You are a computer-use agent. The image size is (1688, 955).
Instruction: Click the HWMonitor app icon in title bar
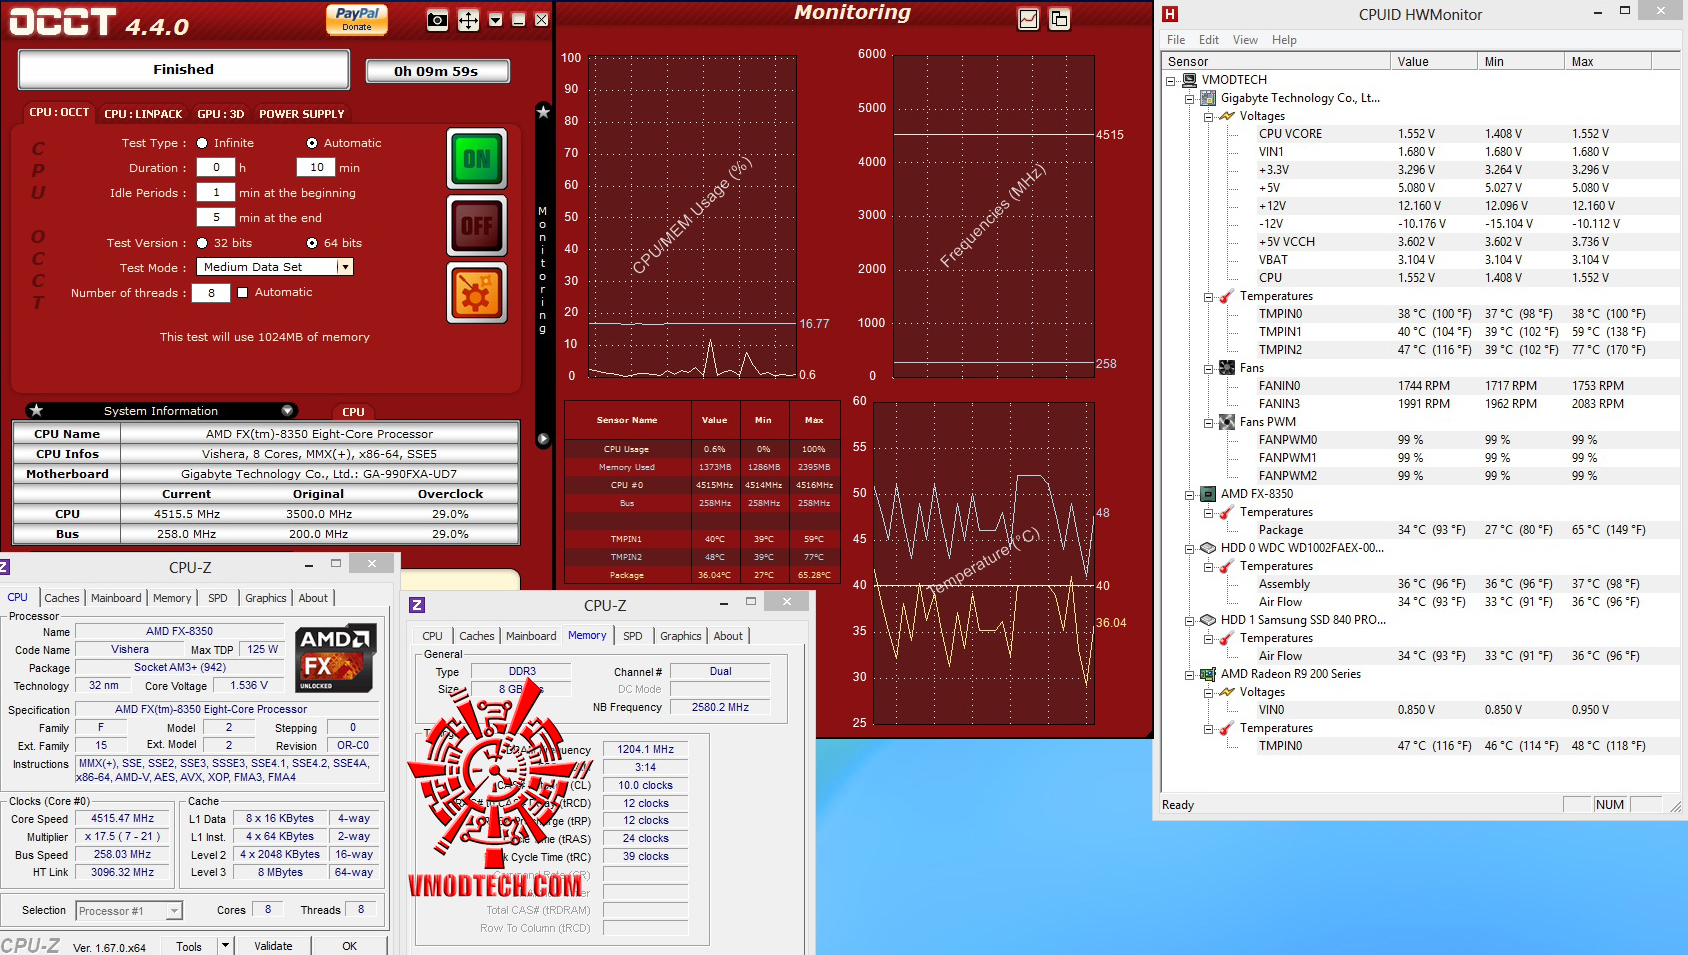[x=1170, y=14]
